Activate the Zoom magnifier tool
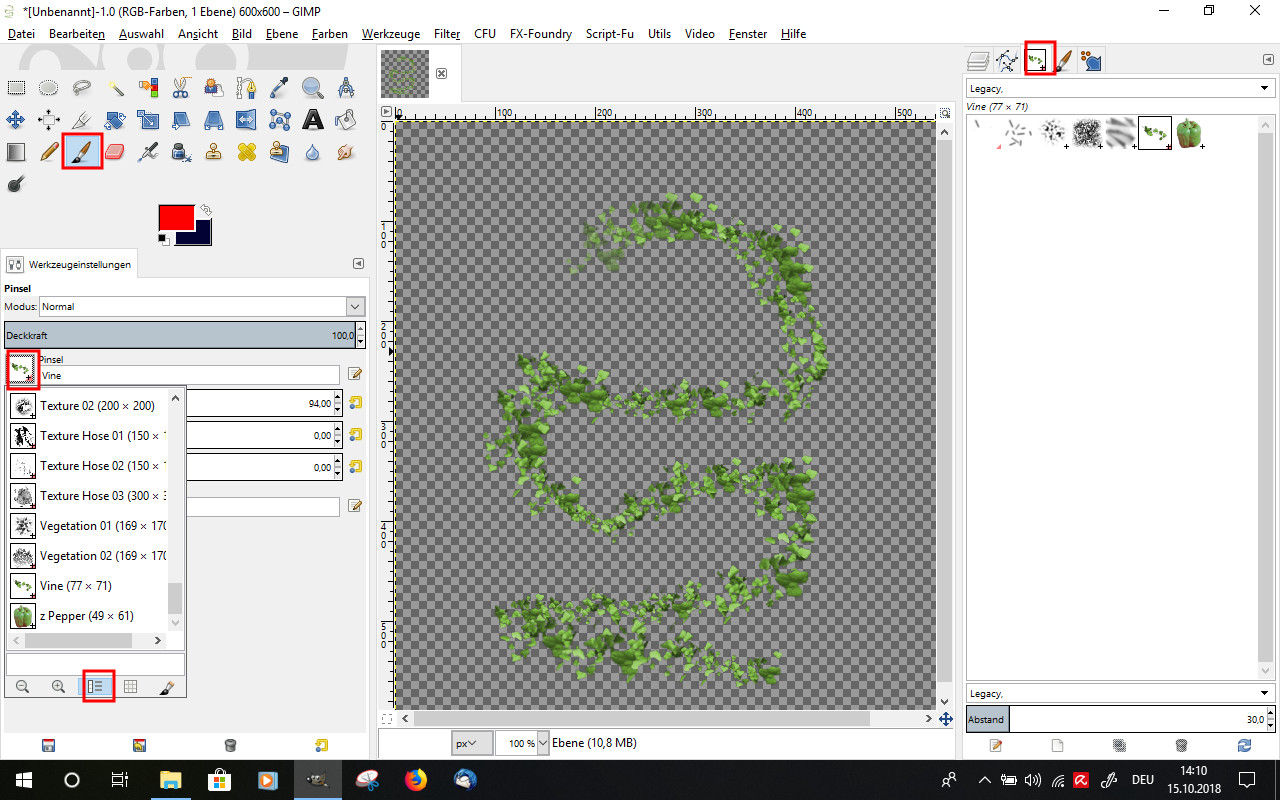This screenshot has width=1280, height=800. [313, 88]
